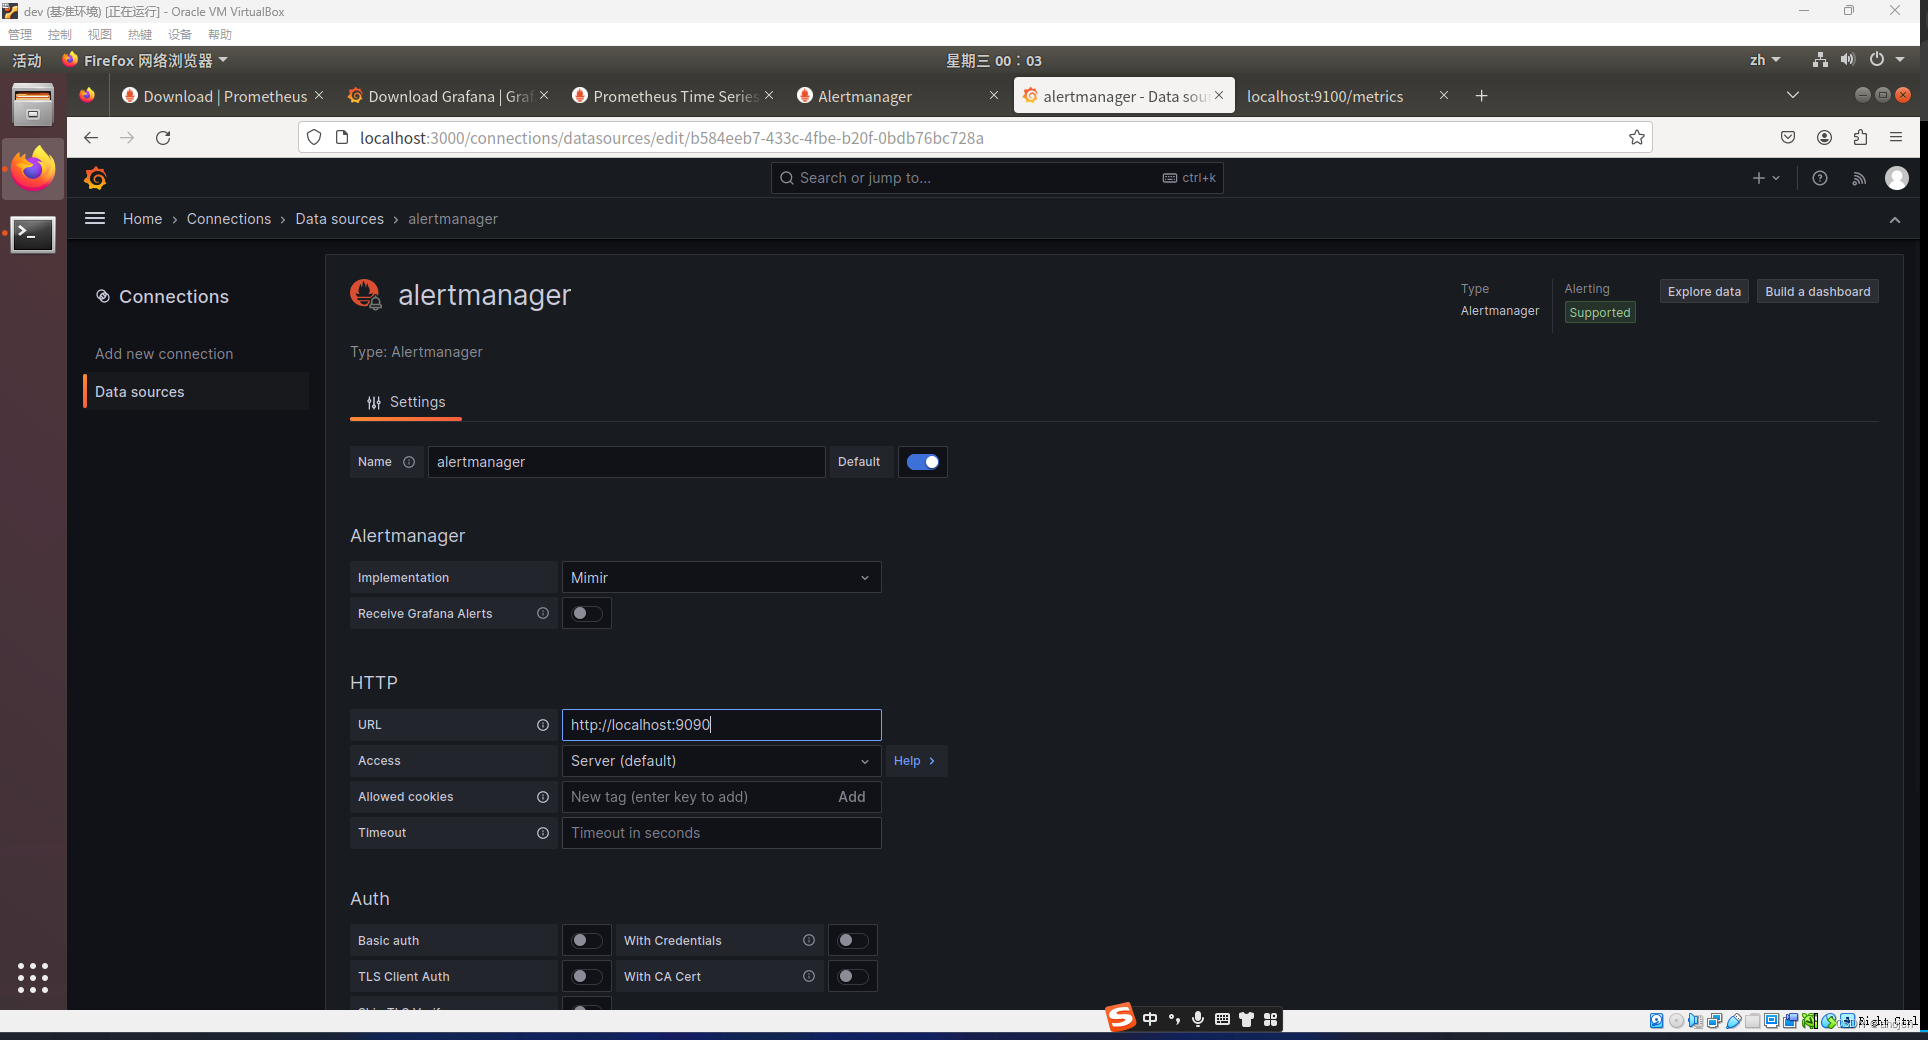Click Add next to Allowed cookies tag
This screenshot has width=1928, height=1040.
click(852, 797)
